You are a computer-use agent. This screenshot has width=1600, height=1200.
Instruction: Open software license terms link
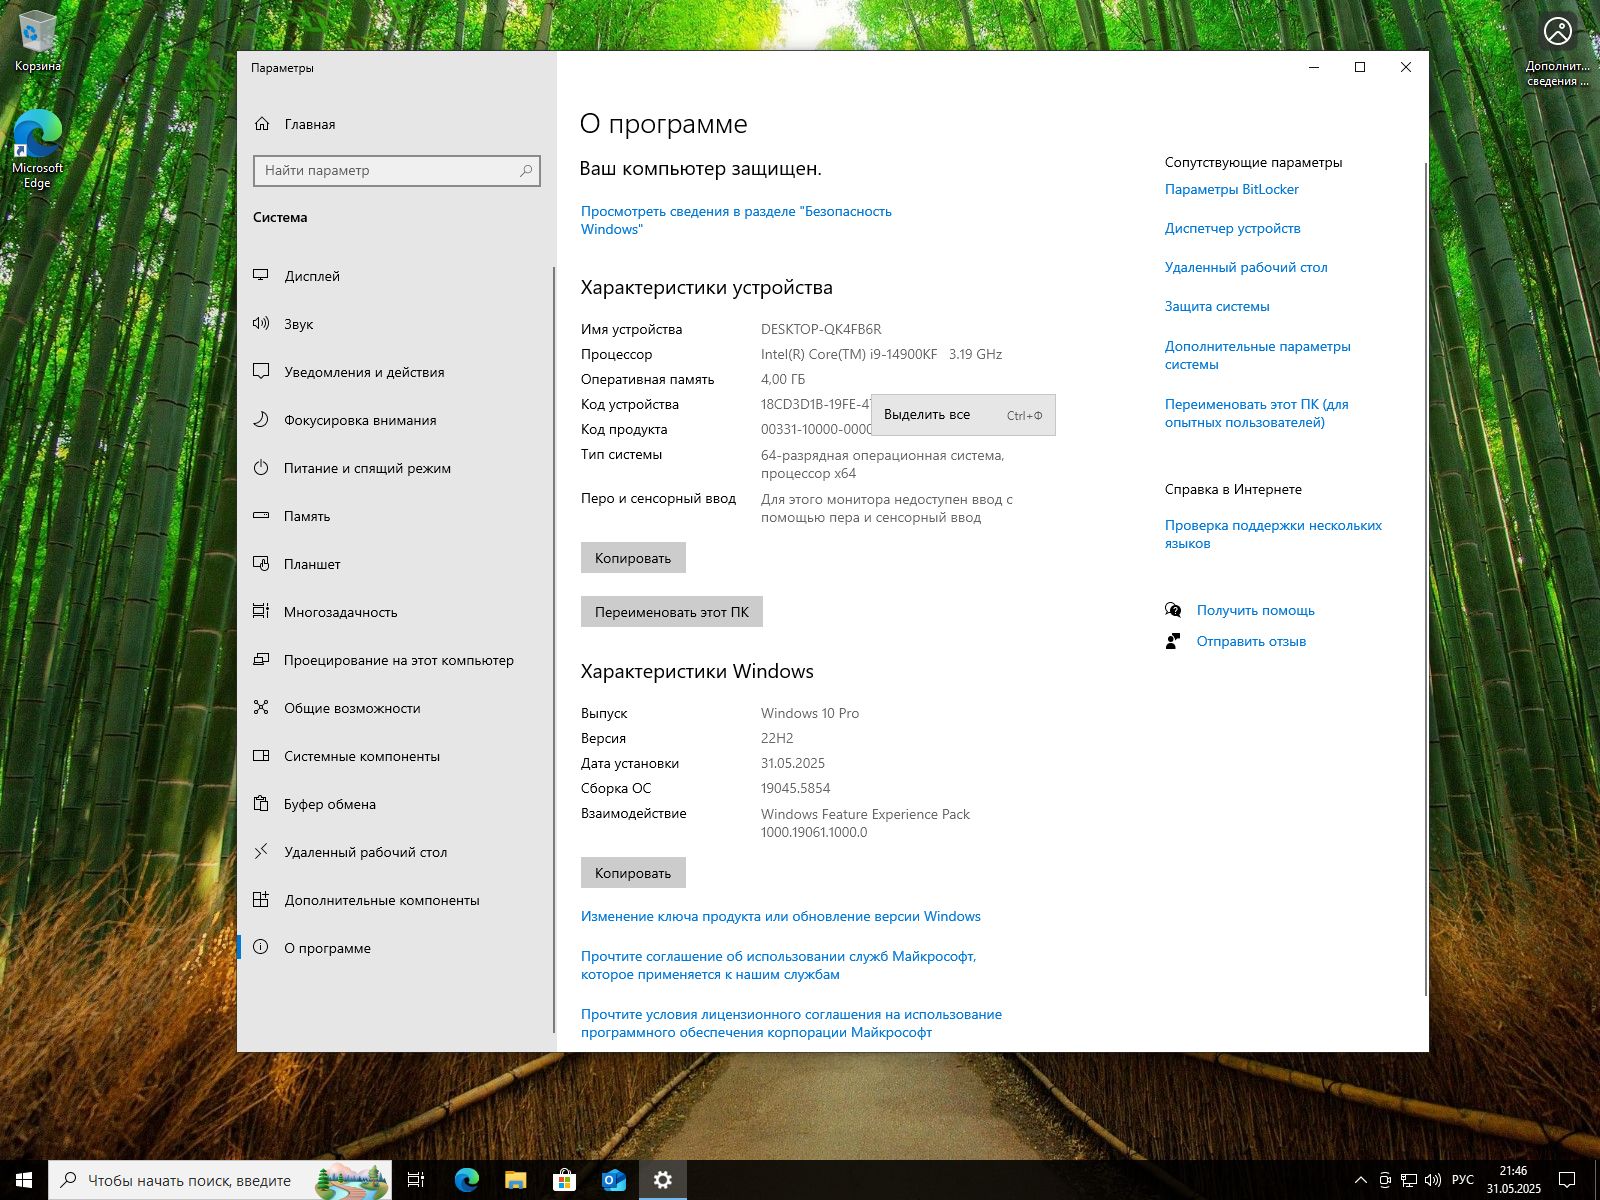click(791, 1023)
